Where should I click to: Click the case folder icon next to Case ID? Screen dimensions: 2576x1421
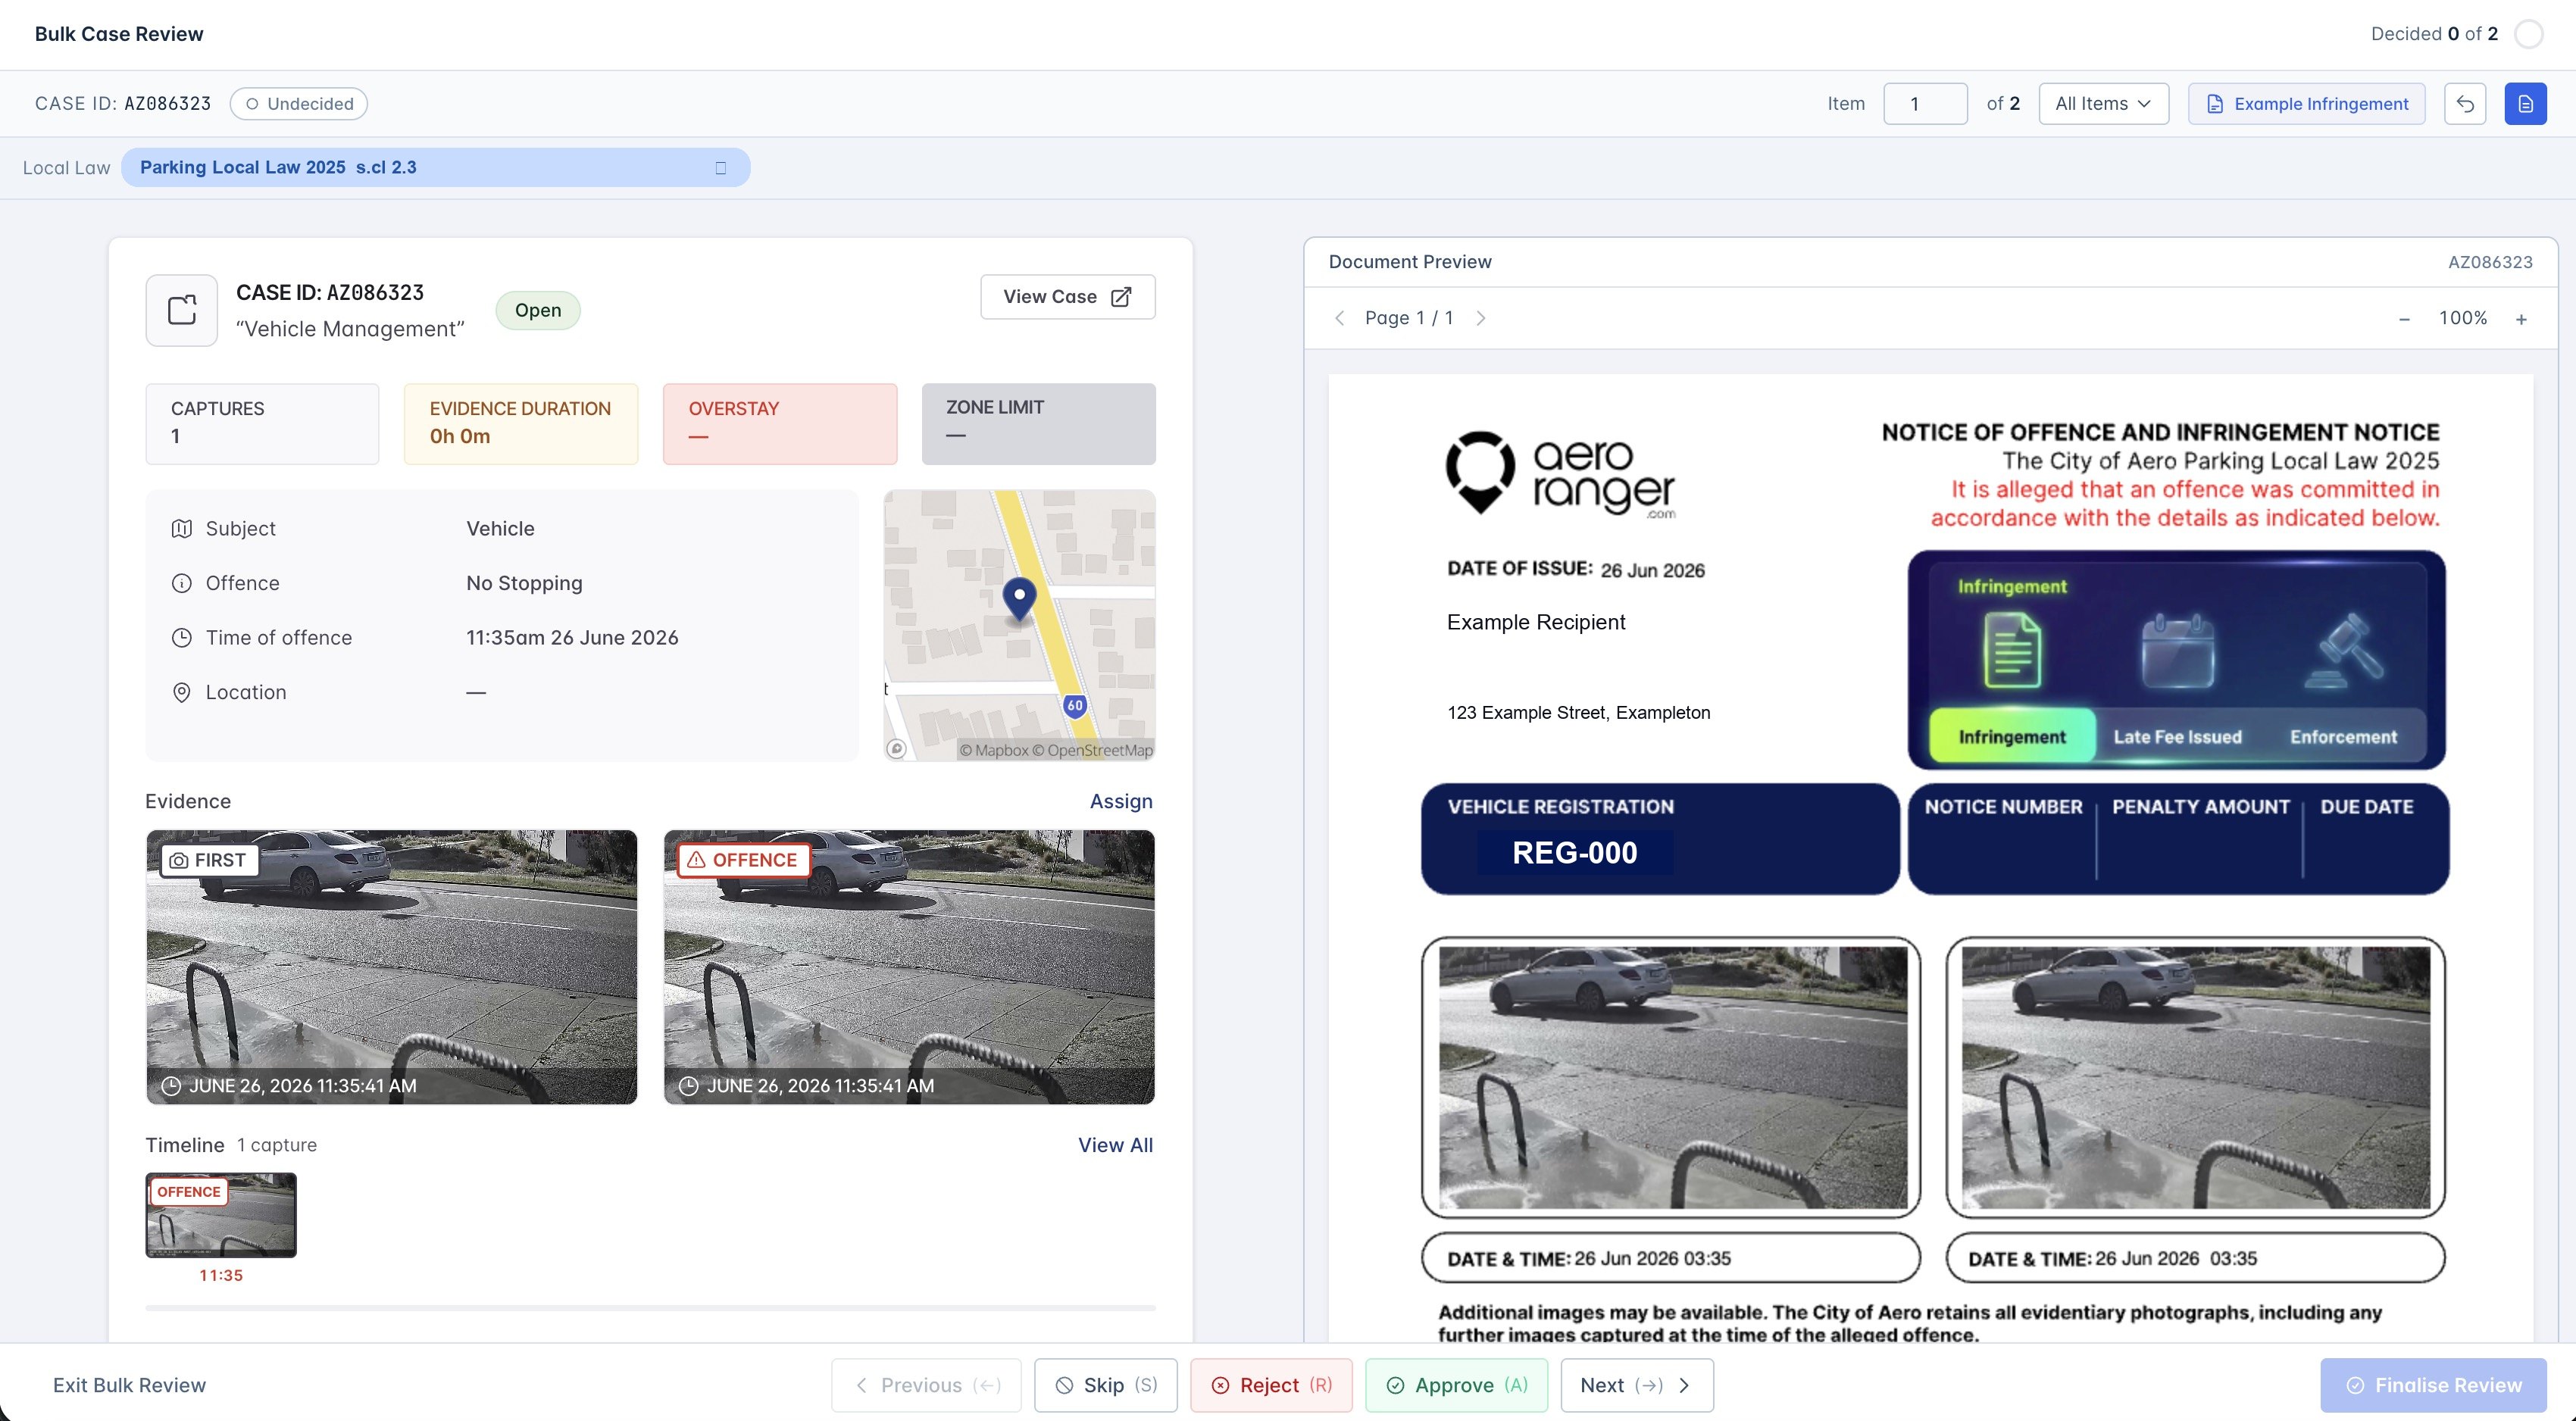point(181,310)
